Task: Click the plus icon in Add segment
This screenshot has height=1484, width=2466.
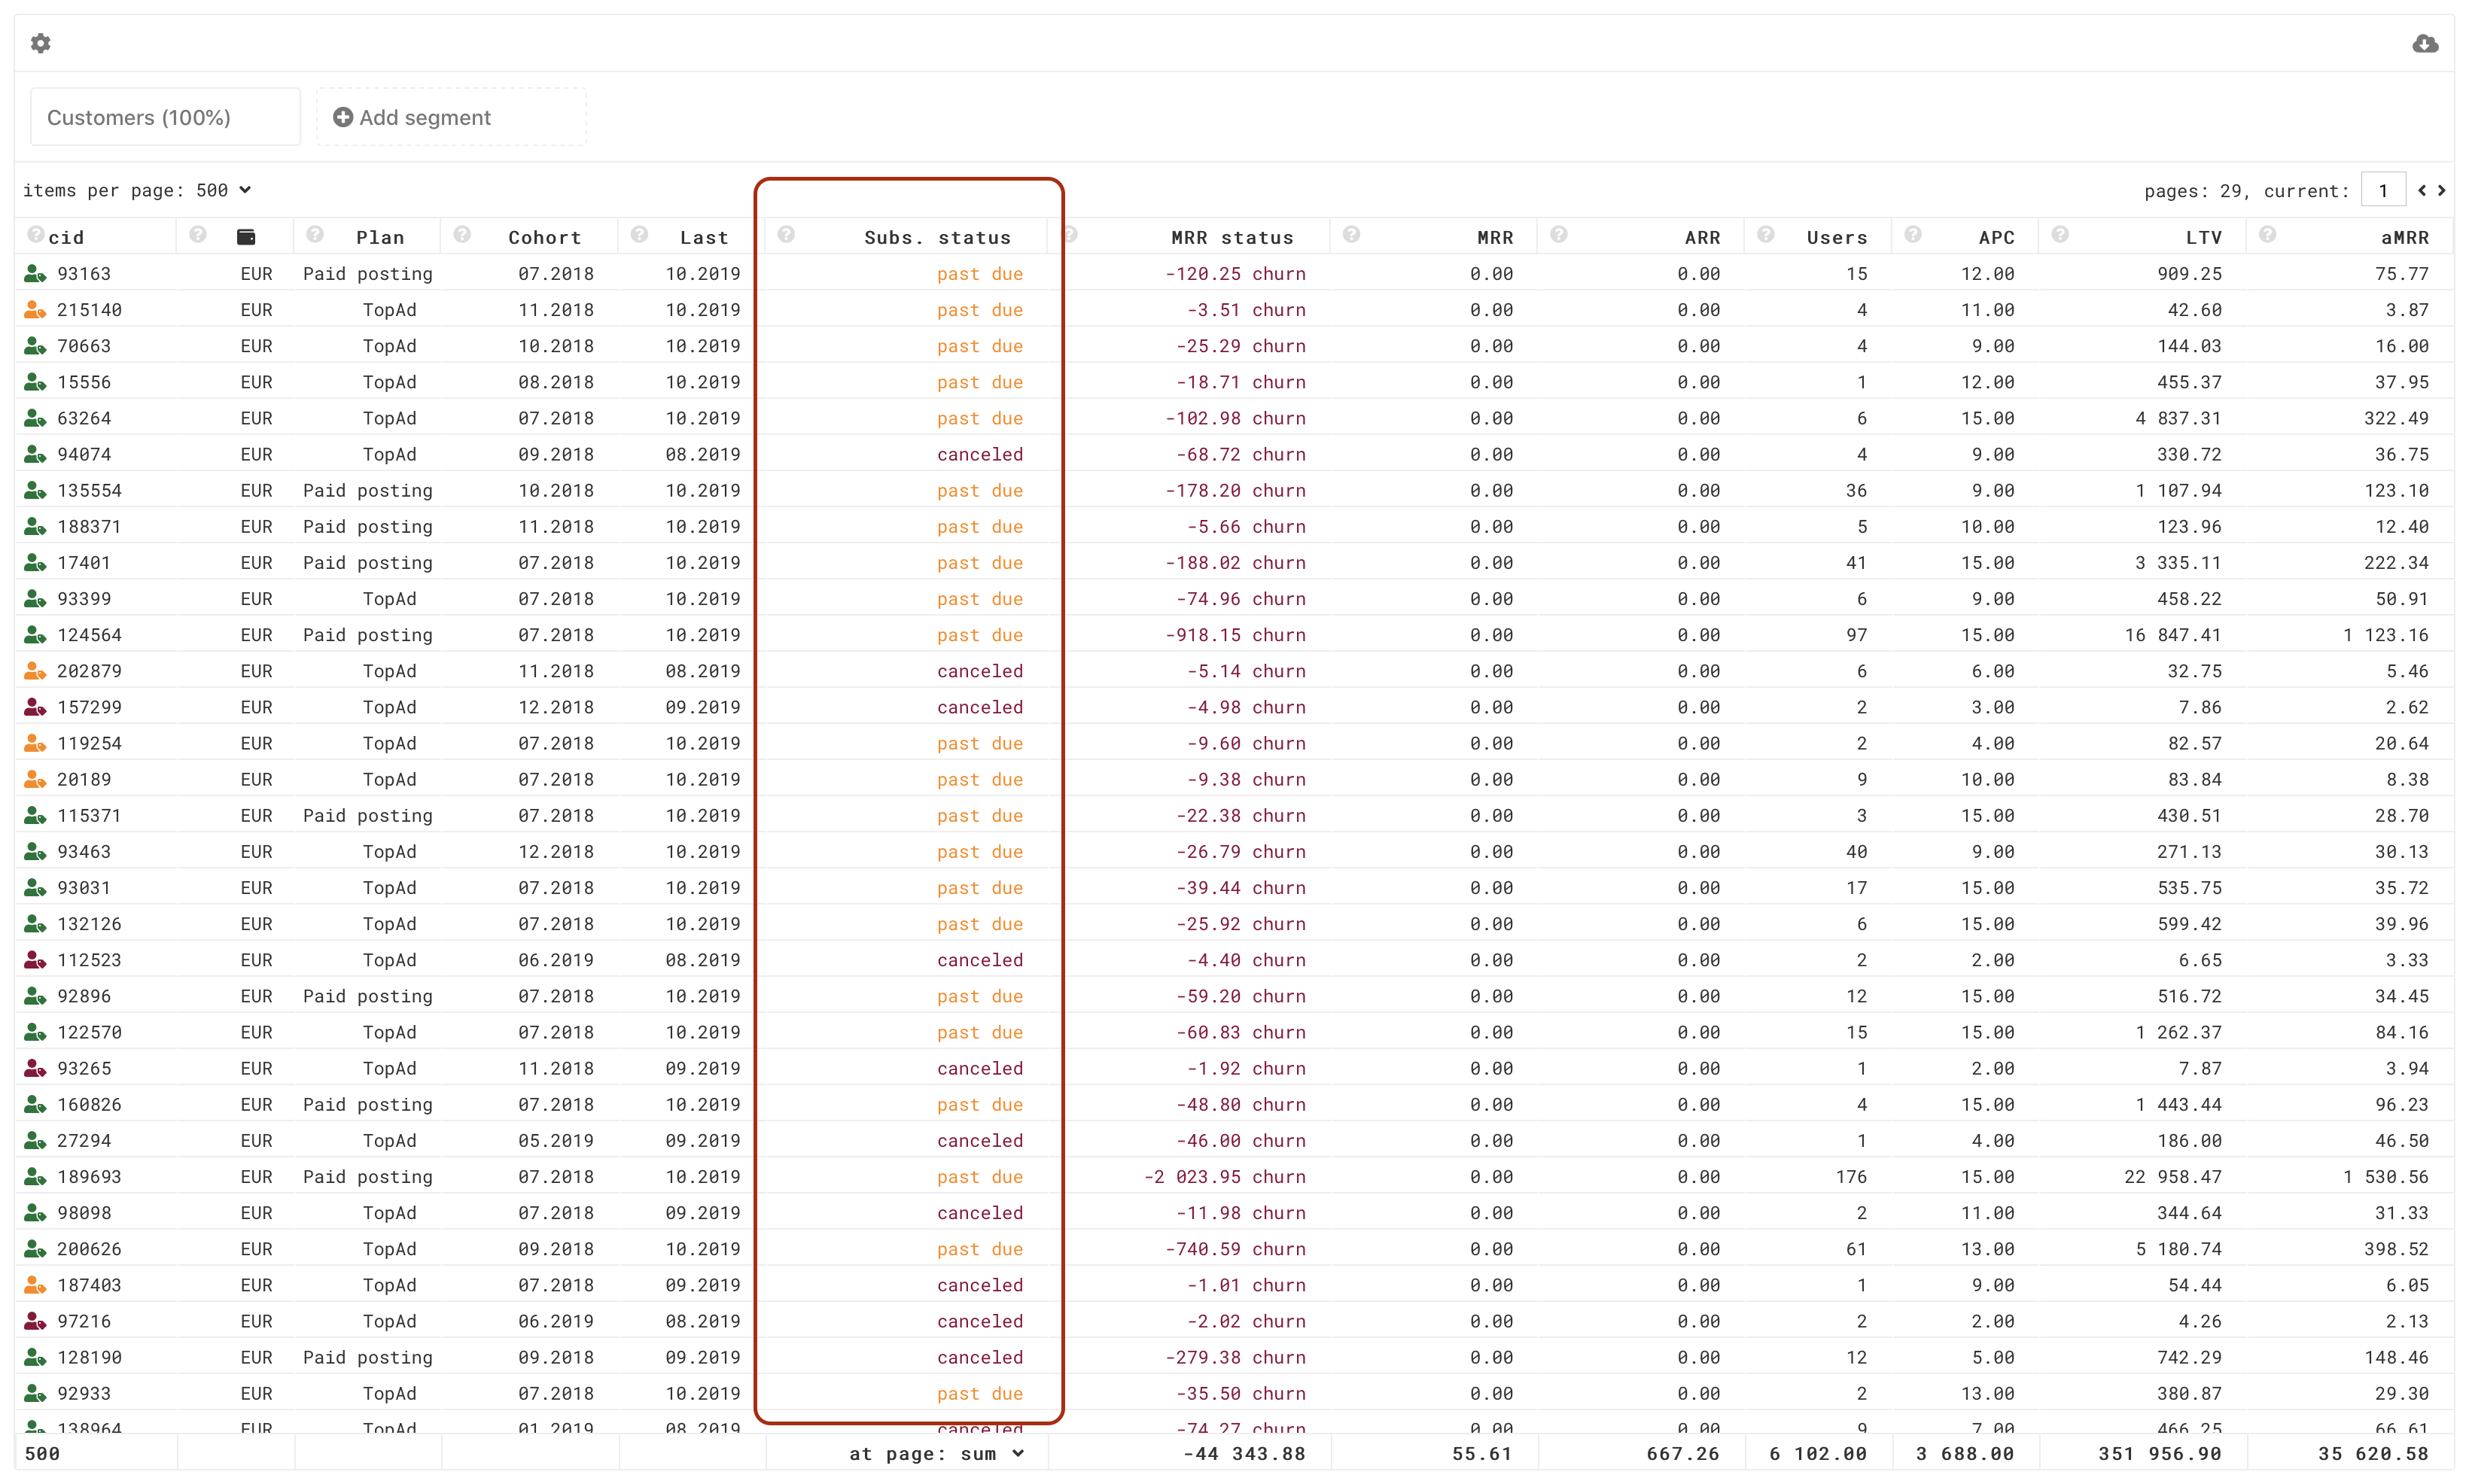Action: [x=342, y=117]
